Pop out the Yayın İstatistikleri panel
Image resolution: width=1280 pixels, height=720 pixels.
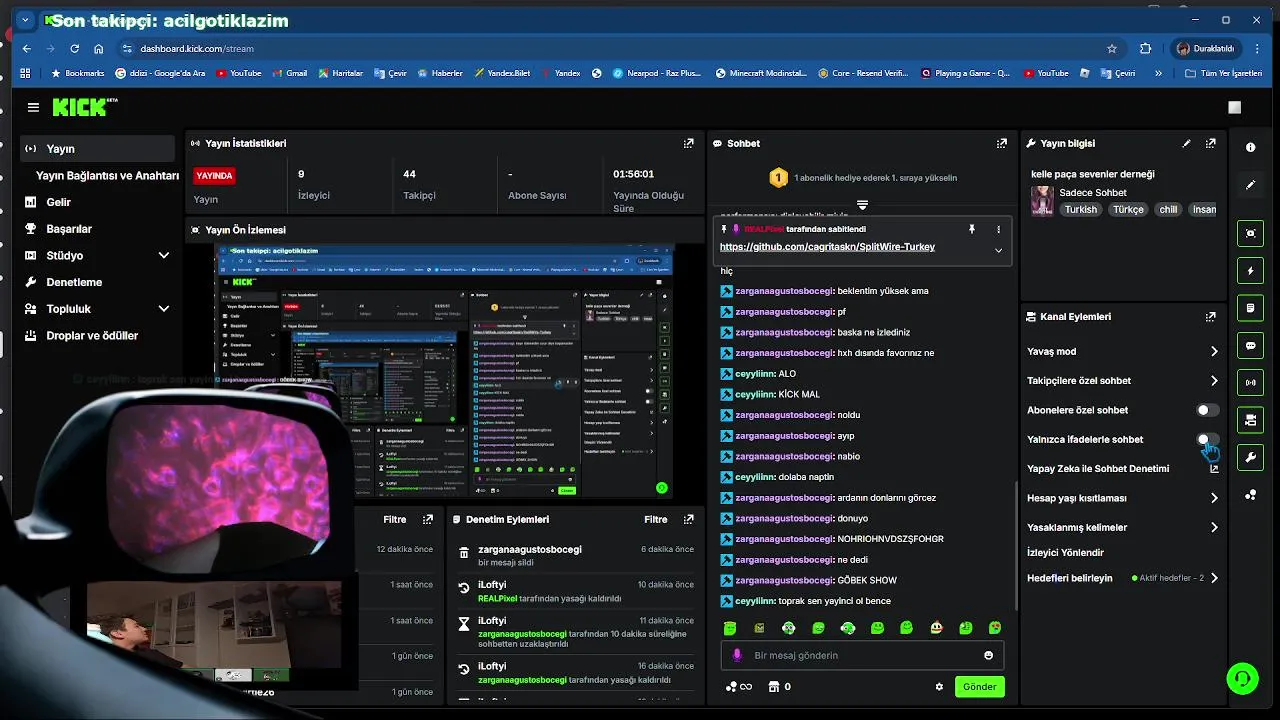pyautogui.click(x=688, y=143)
